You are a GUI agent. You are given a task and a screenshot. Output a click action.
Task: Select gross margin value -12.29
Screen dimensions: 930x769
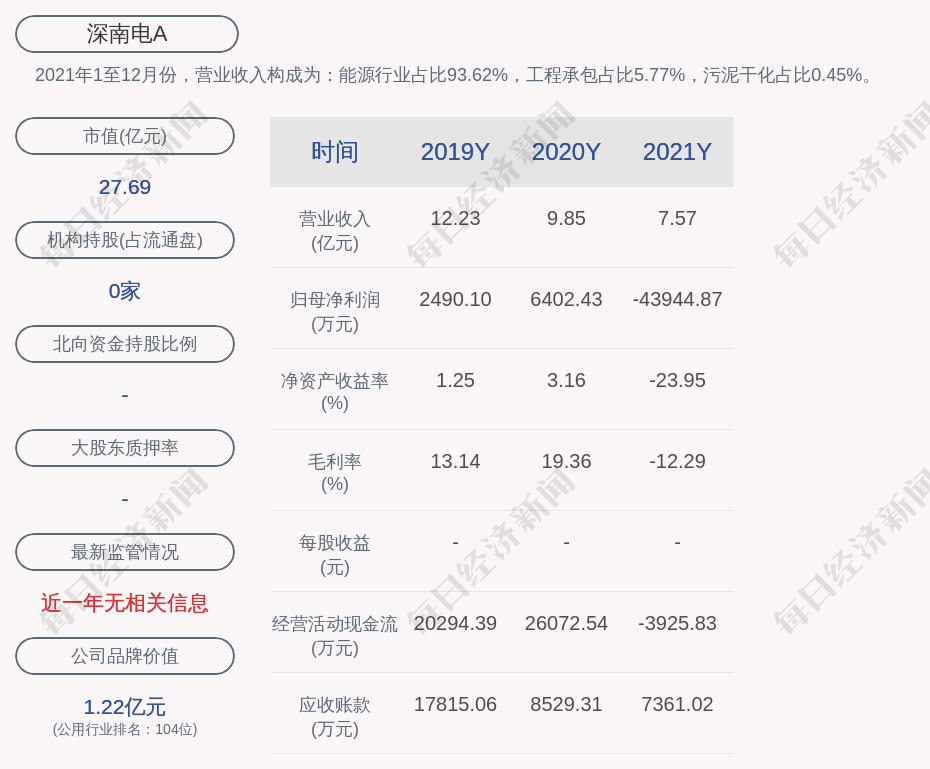[677, 461]
